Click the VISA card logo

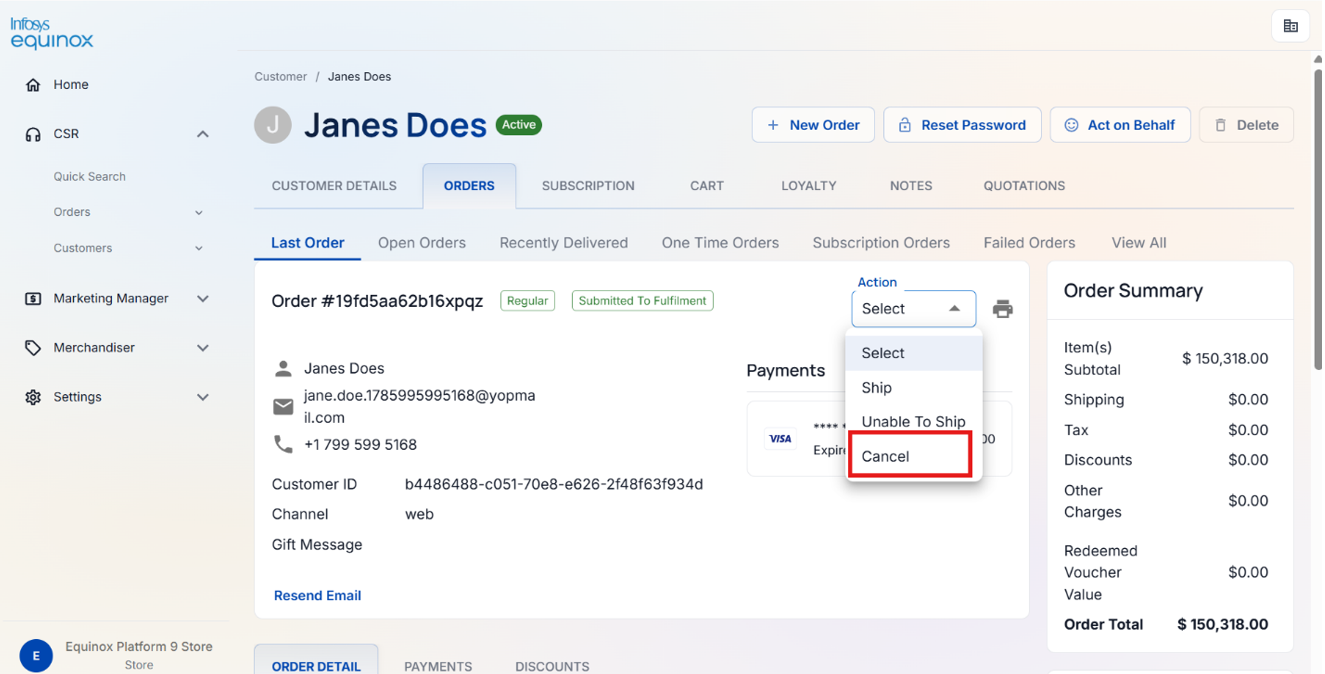point(780,439)
